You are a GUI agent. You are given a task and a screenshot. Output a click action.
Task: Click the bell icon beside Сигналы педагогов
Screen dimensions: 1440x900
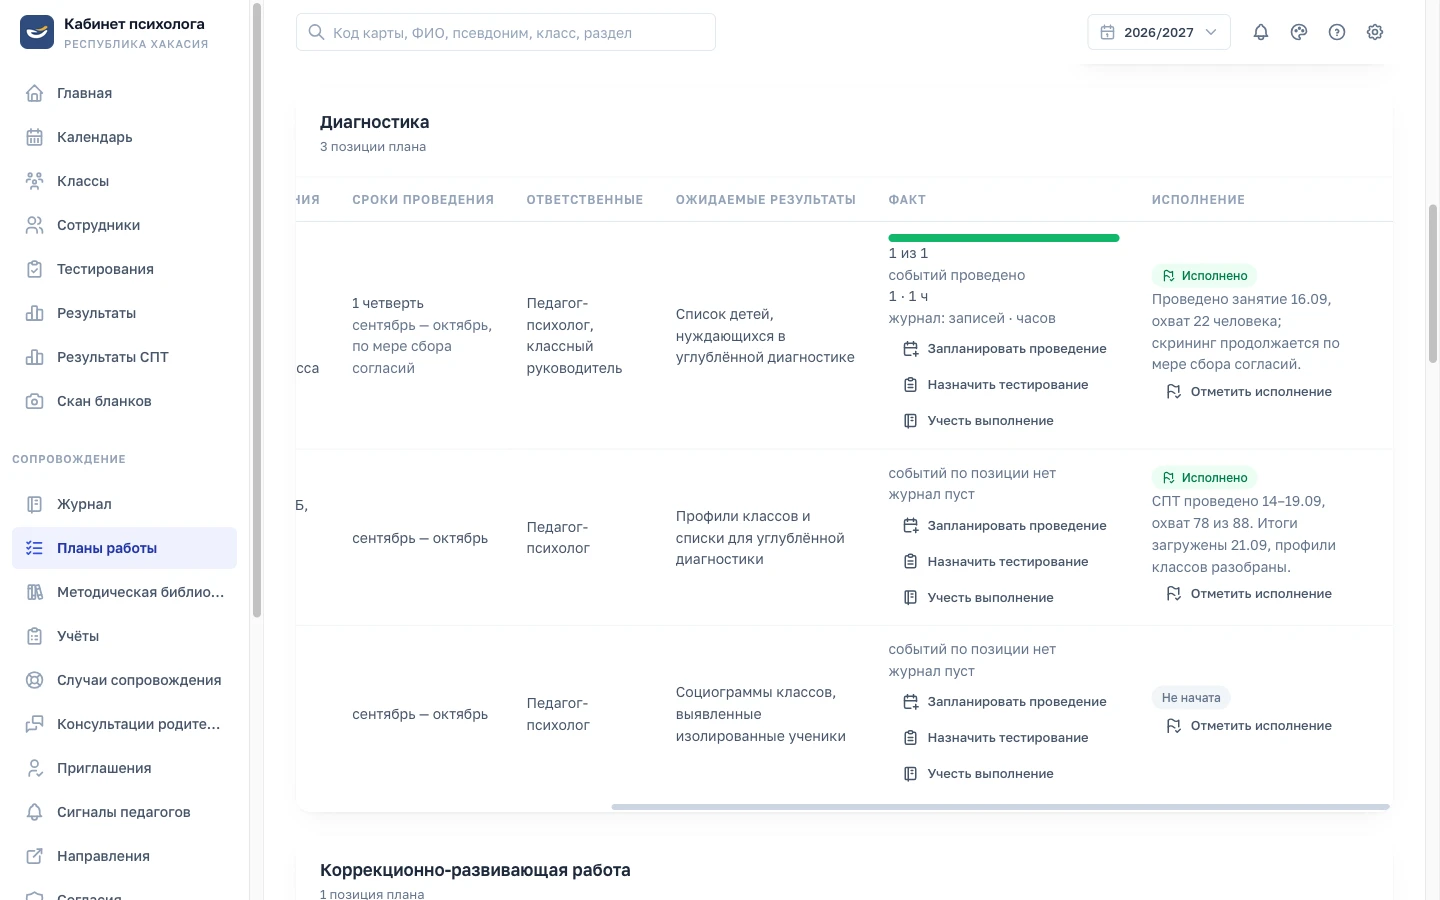tap(35, 812)
